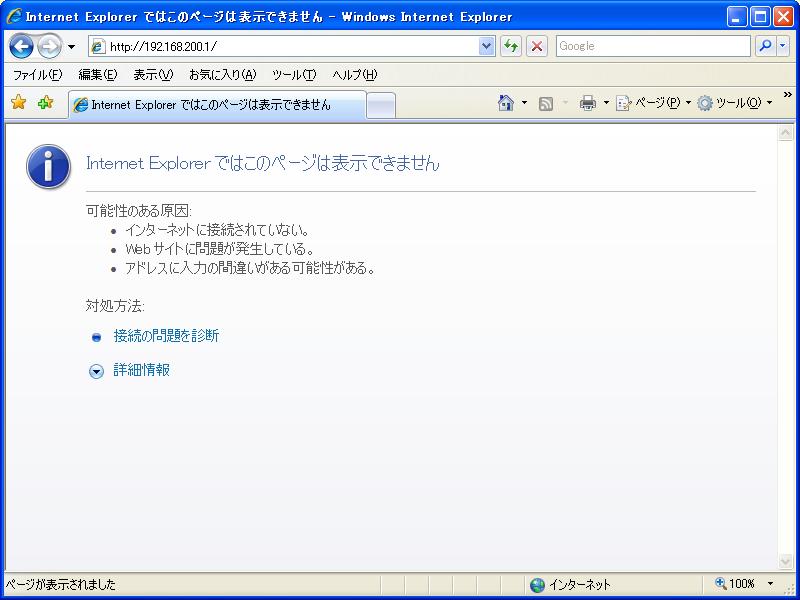Open the 表示(V) menu

(153, 75)
